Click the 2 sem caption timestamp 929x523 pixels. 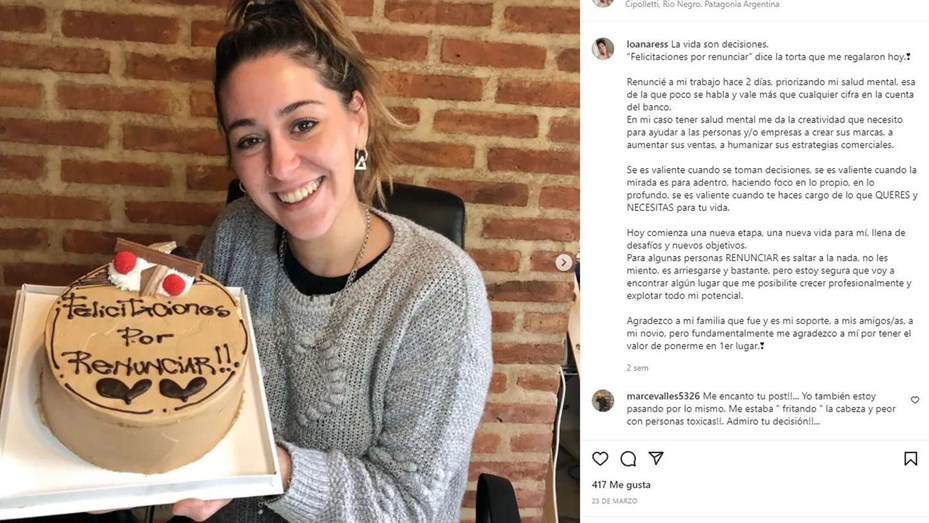point(638,368)
